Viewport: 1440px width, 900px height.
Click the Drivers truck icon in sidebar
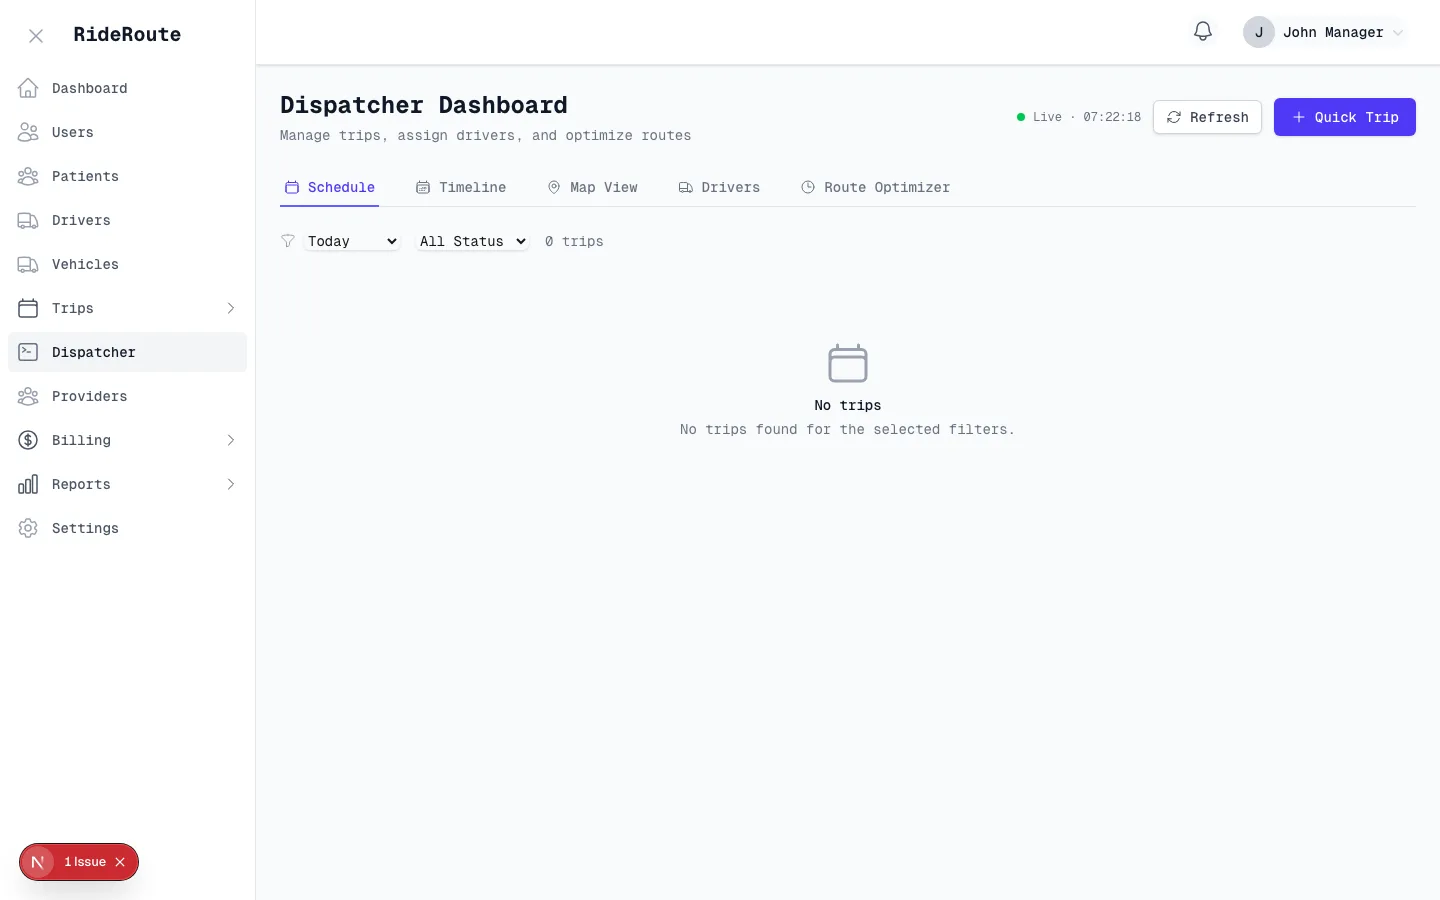point(28,220)
